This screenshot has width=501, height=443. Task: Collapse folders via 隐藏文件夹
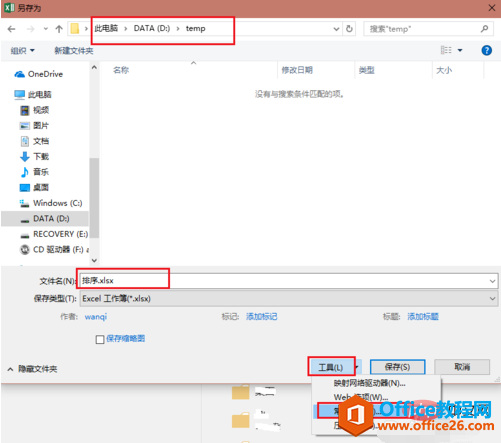(32, 369)
